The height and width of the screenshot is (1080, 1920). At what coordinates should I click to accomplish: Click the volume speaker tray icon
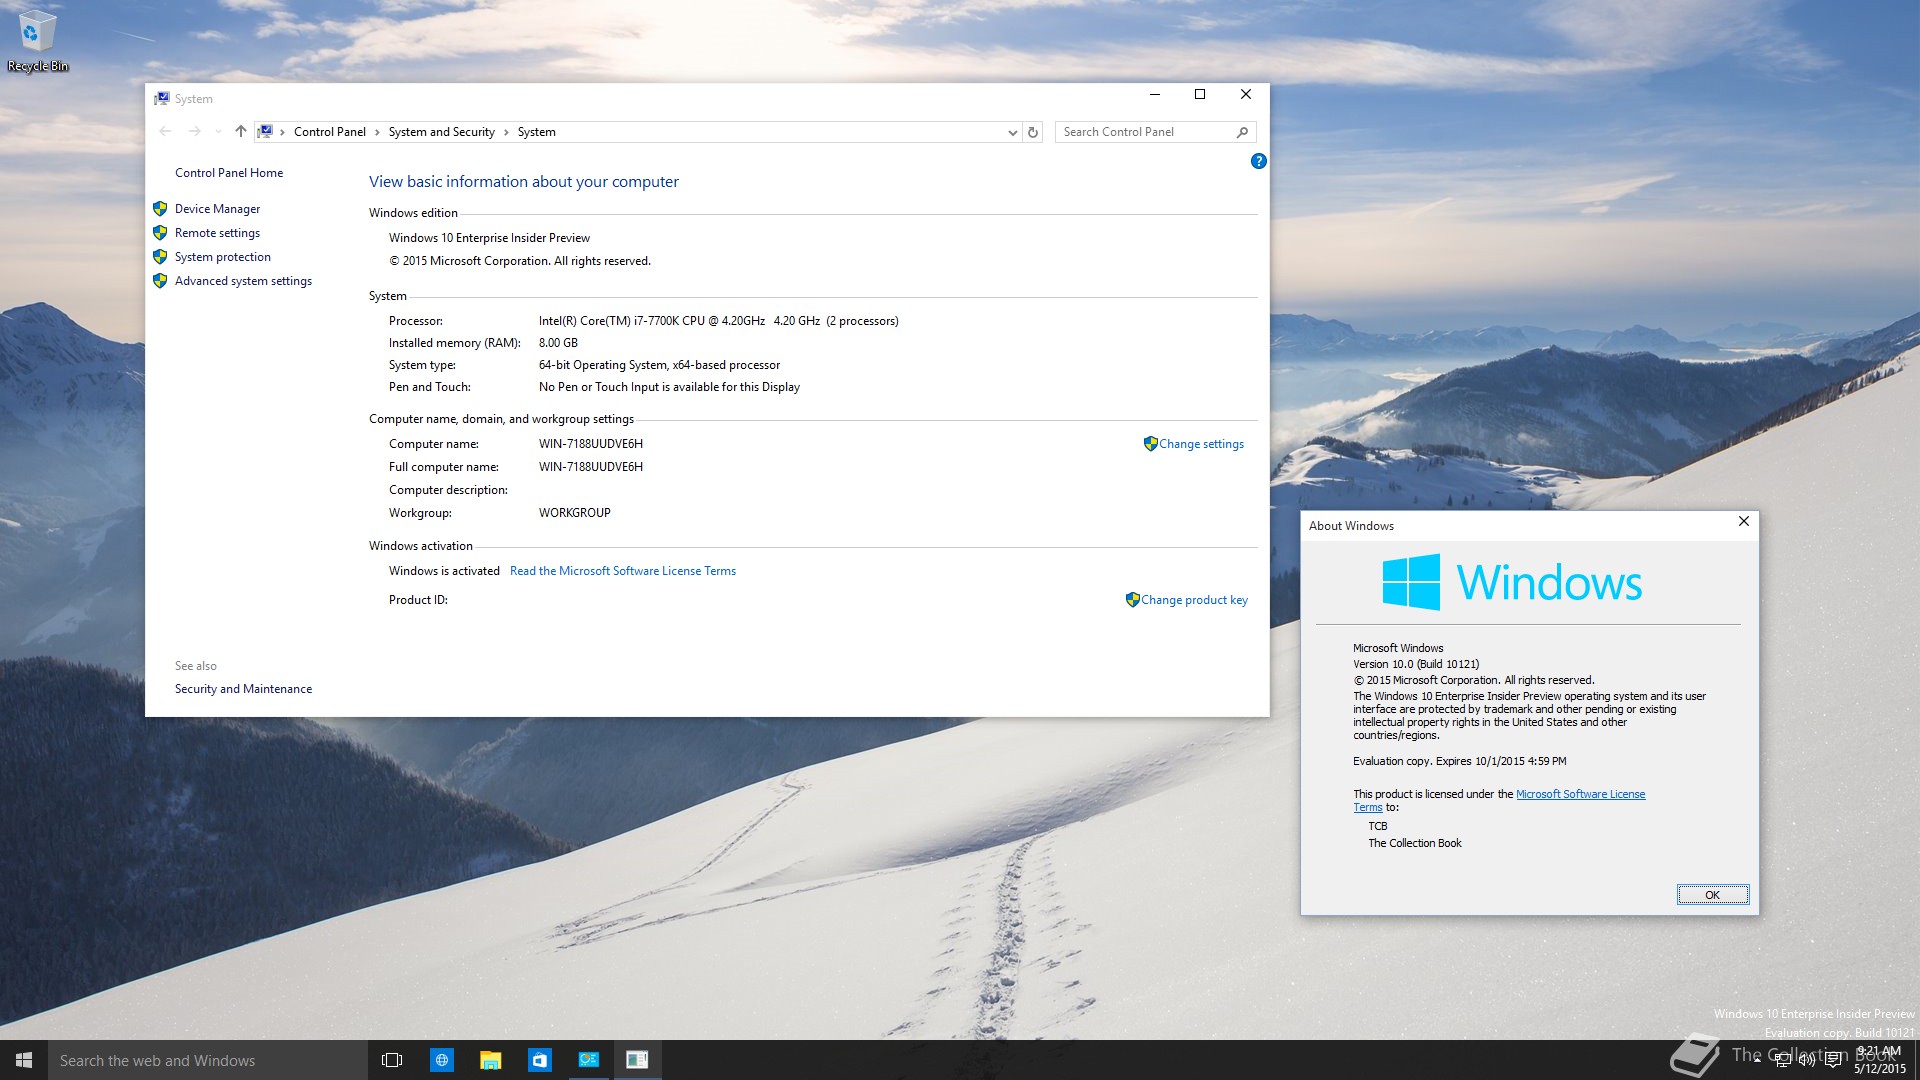1807,1060
